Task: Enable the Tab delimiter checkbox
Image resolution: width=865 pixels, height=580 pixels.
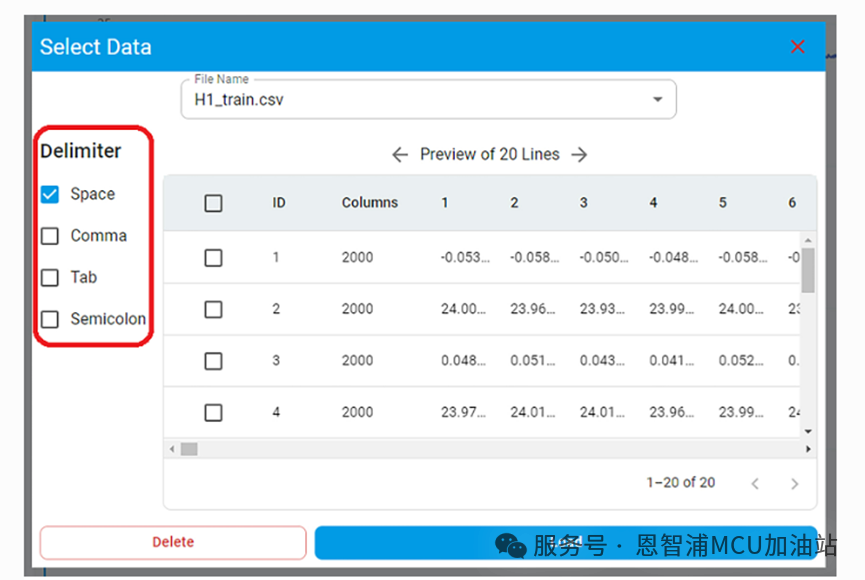Action: click(x=50, y=277)
